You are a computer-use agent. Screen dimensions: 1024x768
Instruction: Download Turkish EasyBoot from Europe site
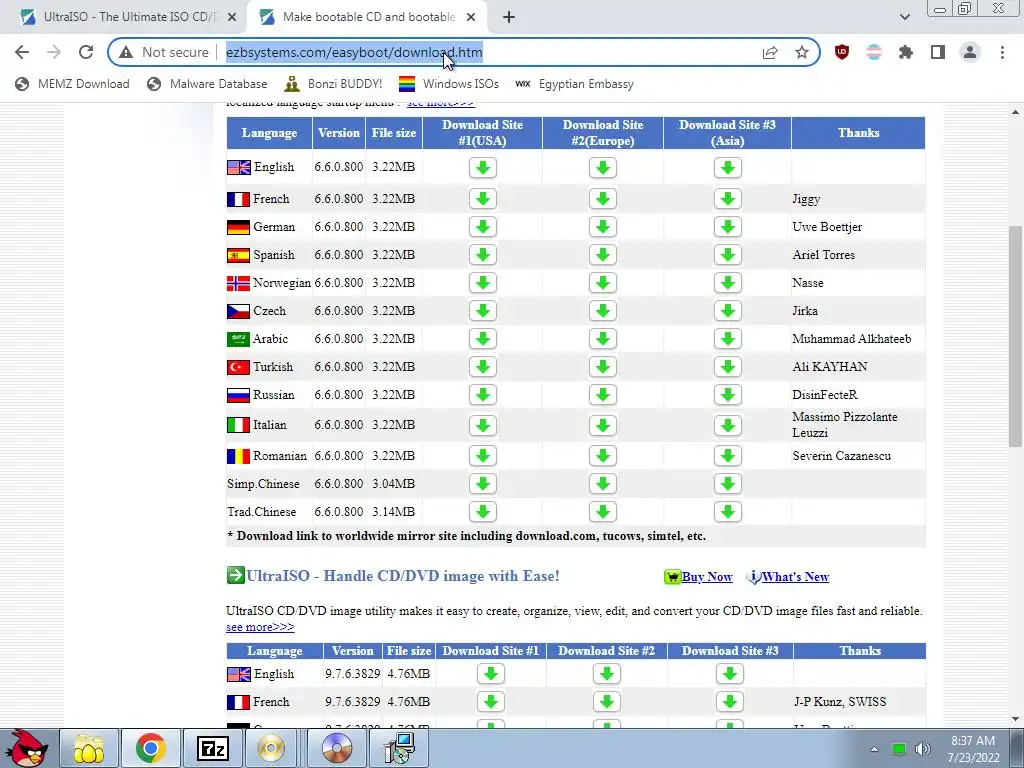click(x=603, y=367)
